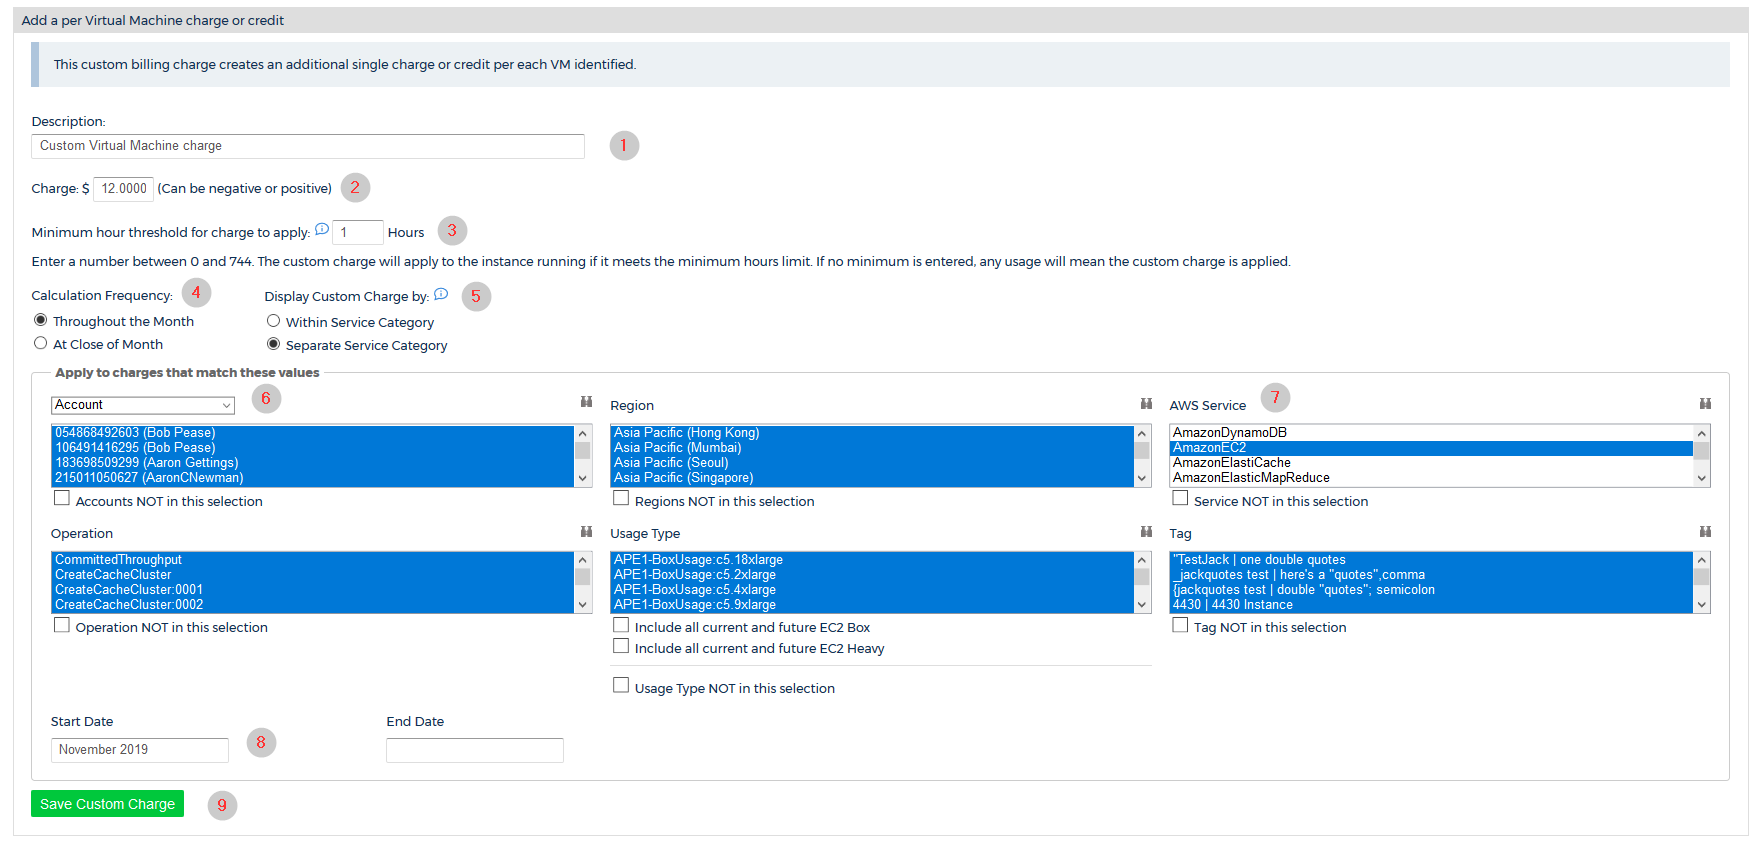This screenshot has width=1764, height=842.
Task: Click the down arrow of the Account list scrollbar
Action: point(583,479)
